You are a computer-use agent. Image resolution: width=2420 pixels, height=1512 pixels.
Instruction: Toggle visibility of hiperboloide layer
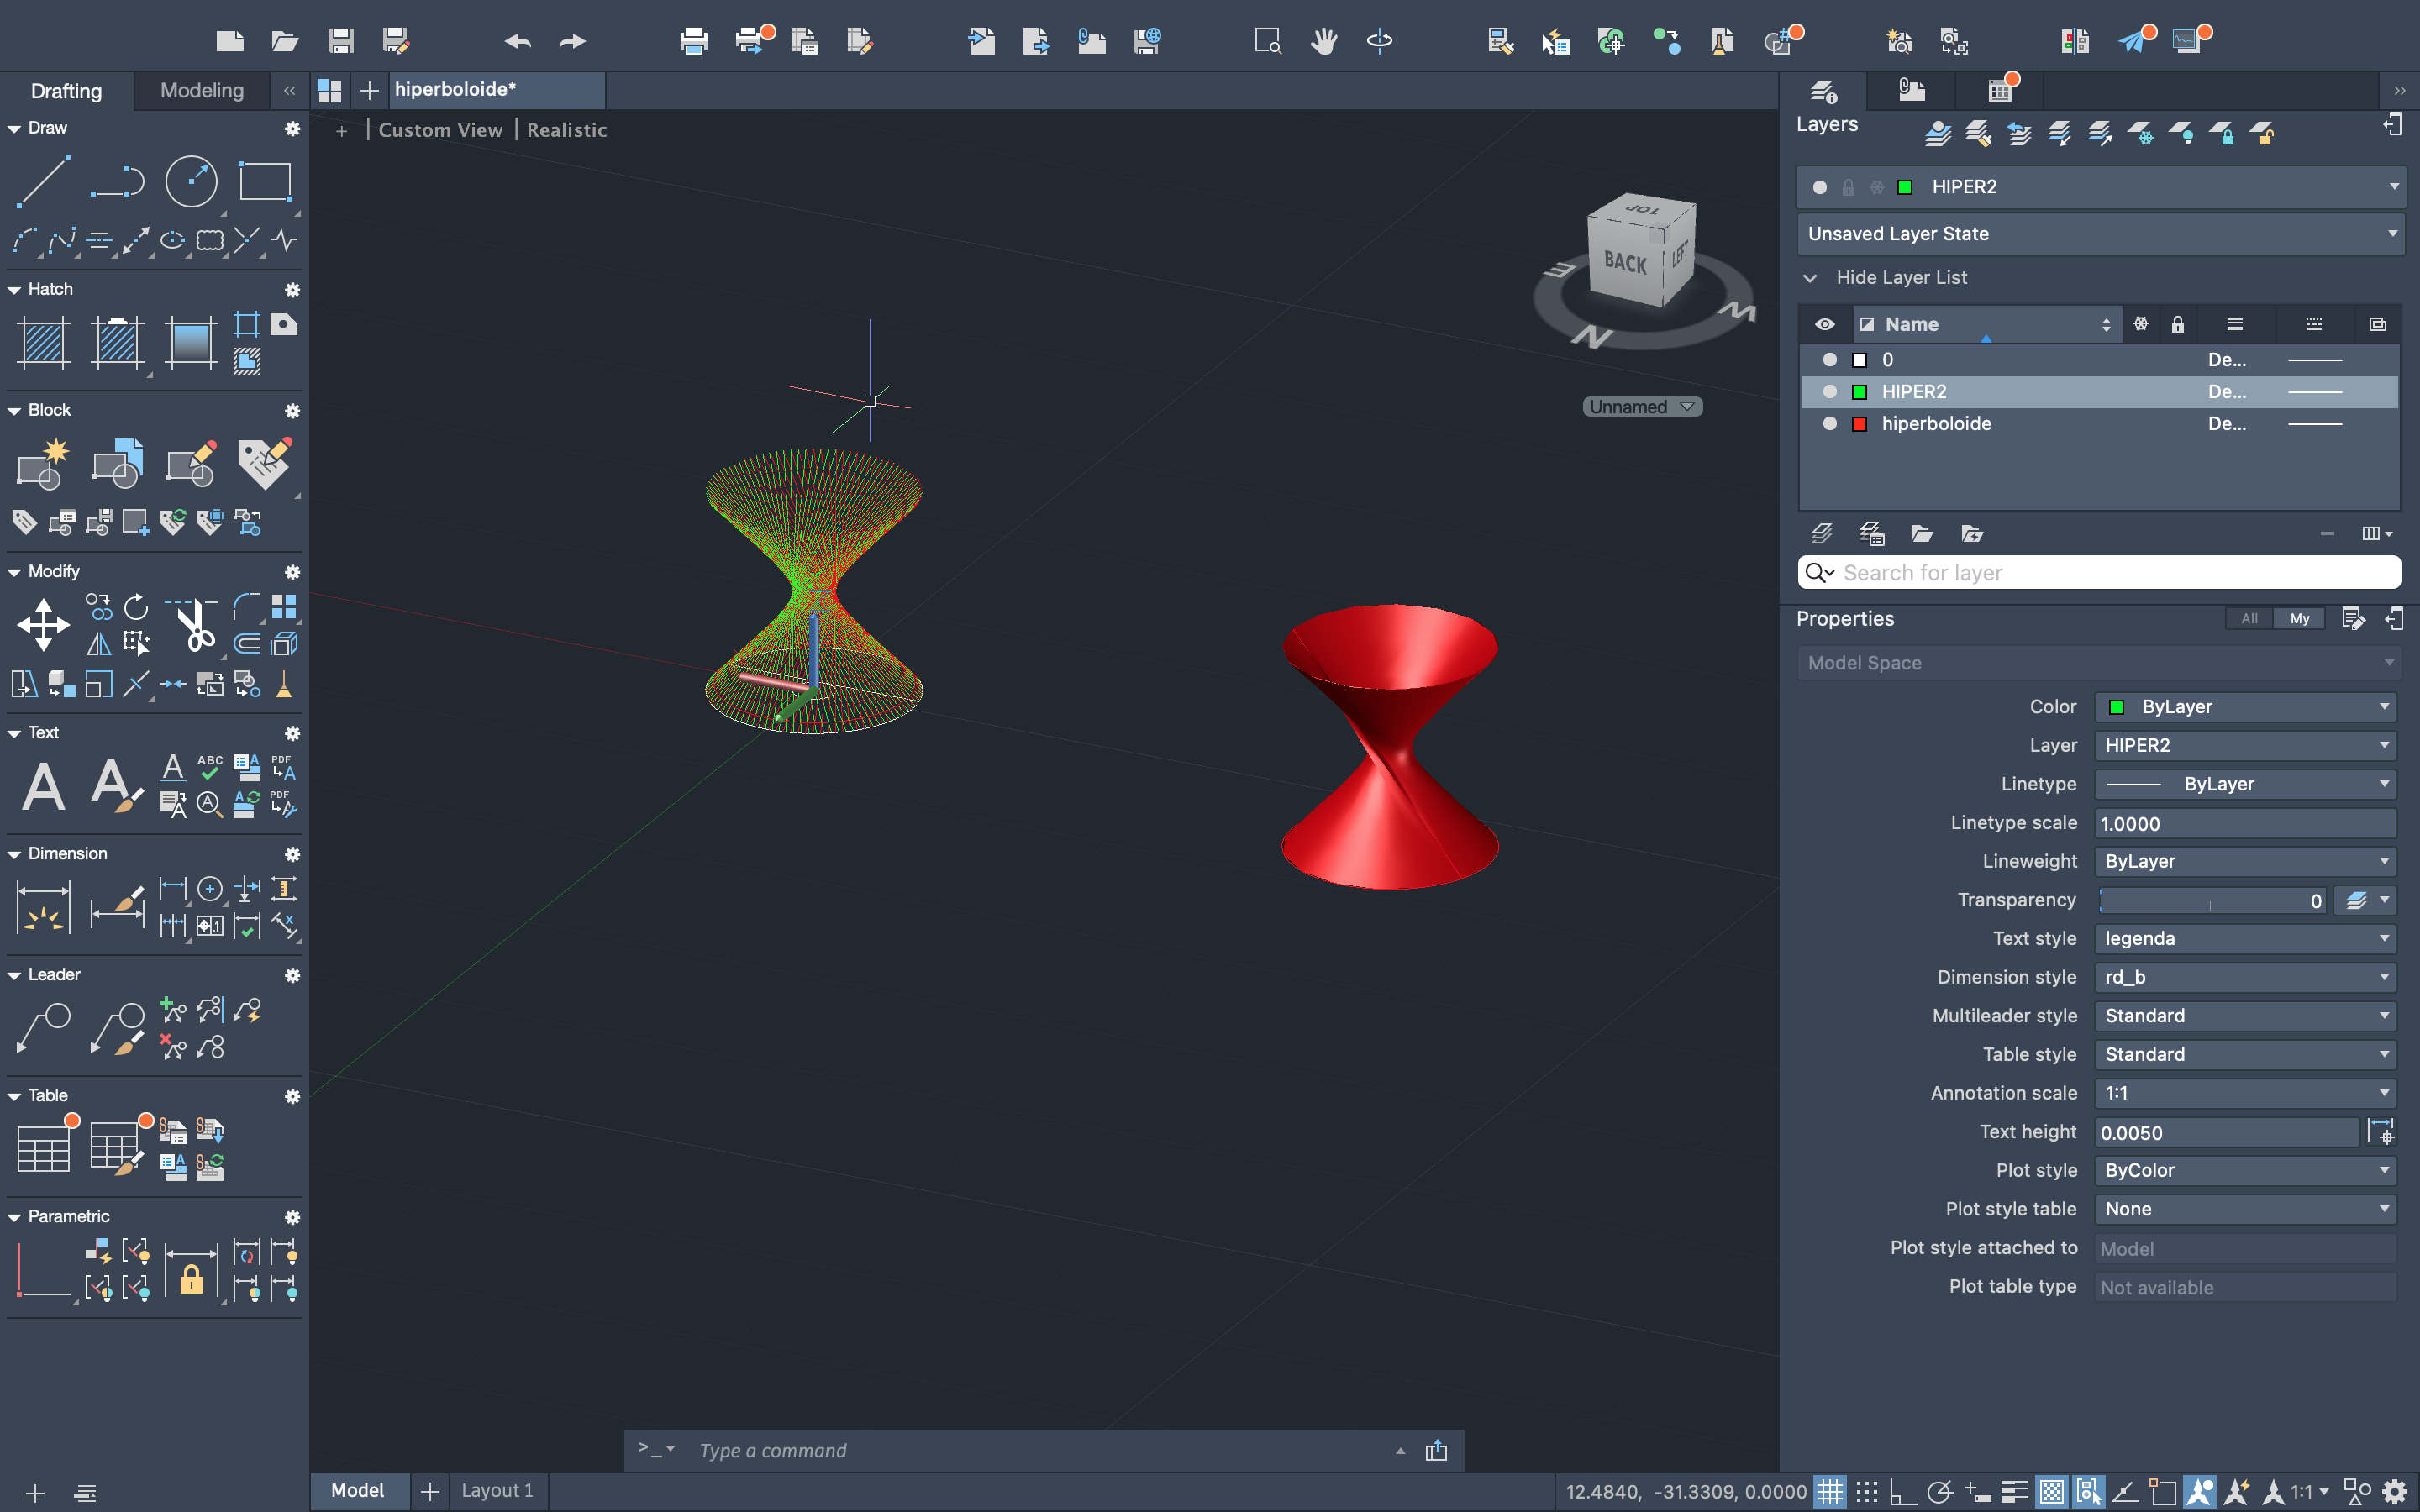point(1829,424)
